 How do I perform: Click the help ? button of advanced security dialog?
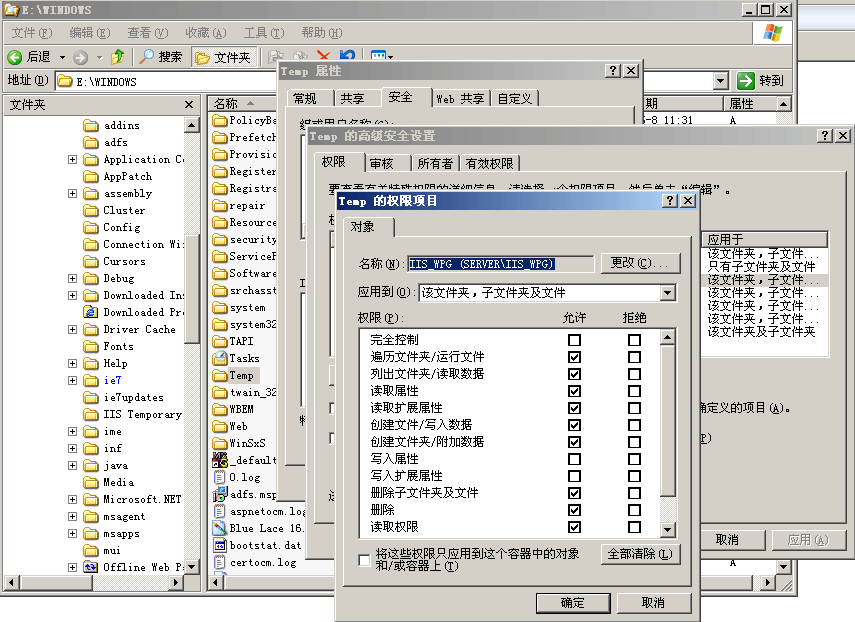tap(825, 135)
